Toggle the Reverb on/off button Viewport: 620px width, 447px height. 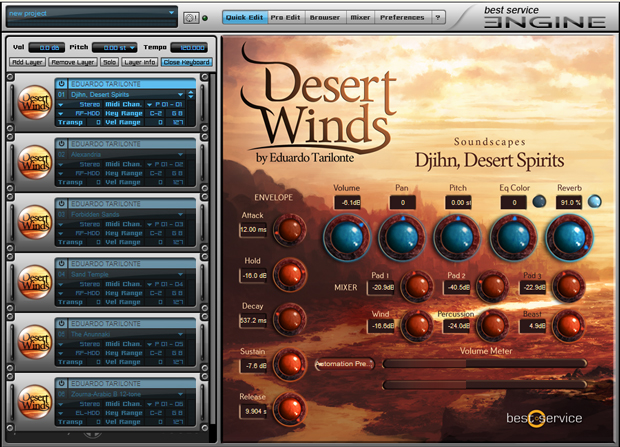tap(594, 202)
